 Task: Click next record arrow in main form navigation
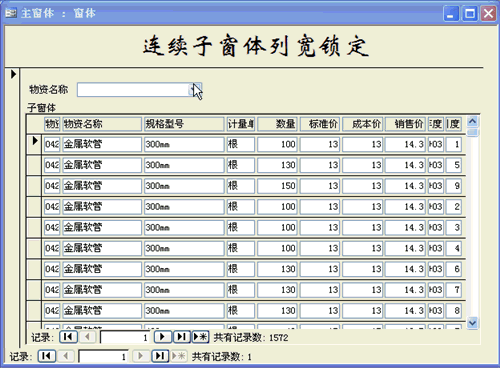pos(141,356)
